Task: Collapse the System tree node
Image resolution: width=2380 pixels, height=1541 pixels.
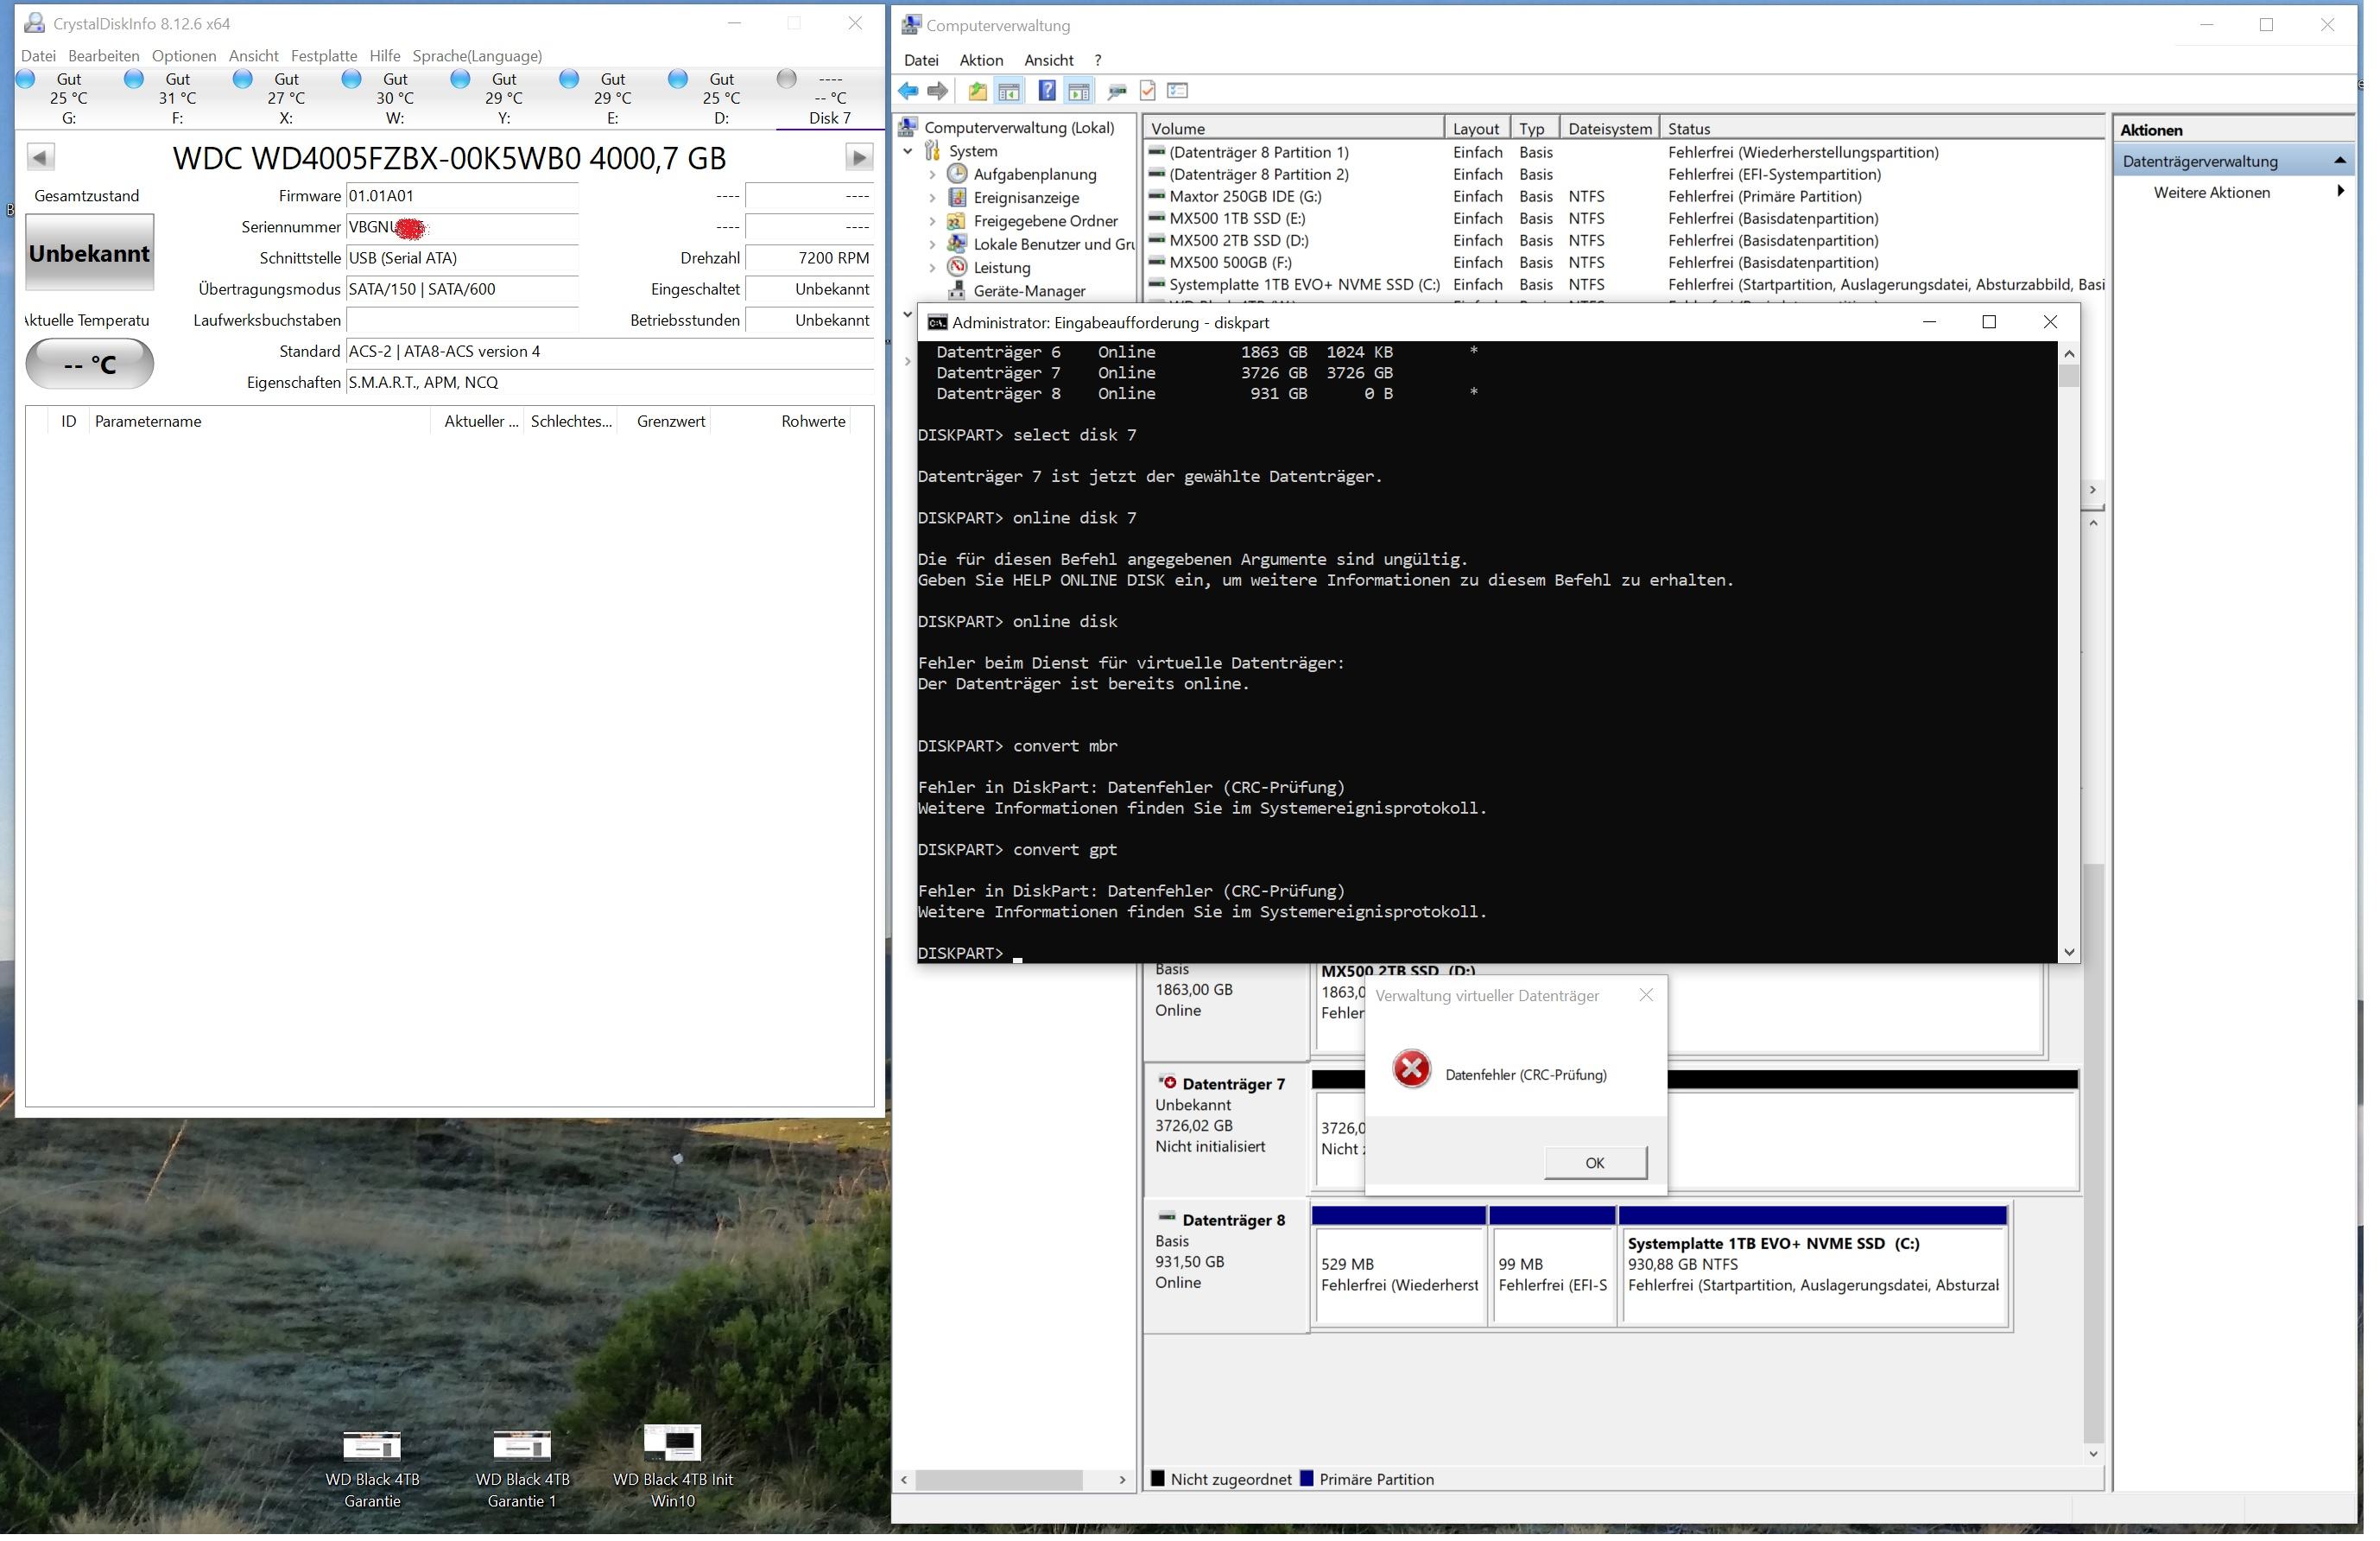Action: coord(908,151)
